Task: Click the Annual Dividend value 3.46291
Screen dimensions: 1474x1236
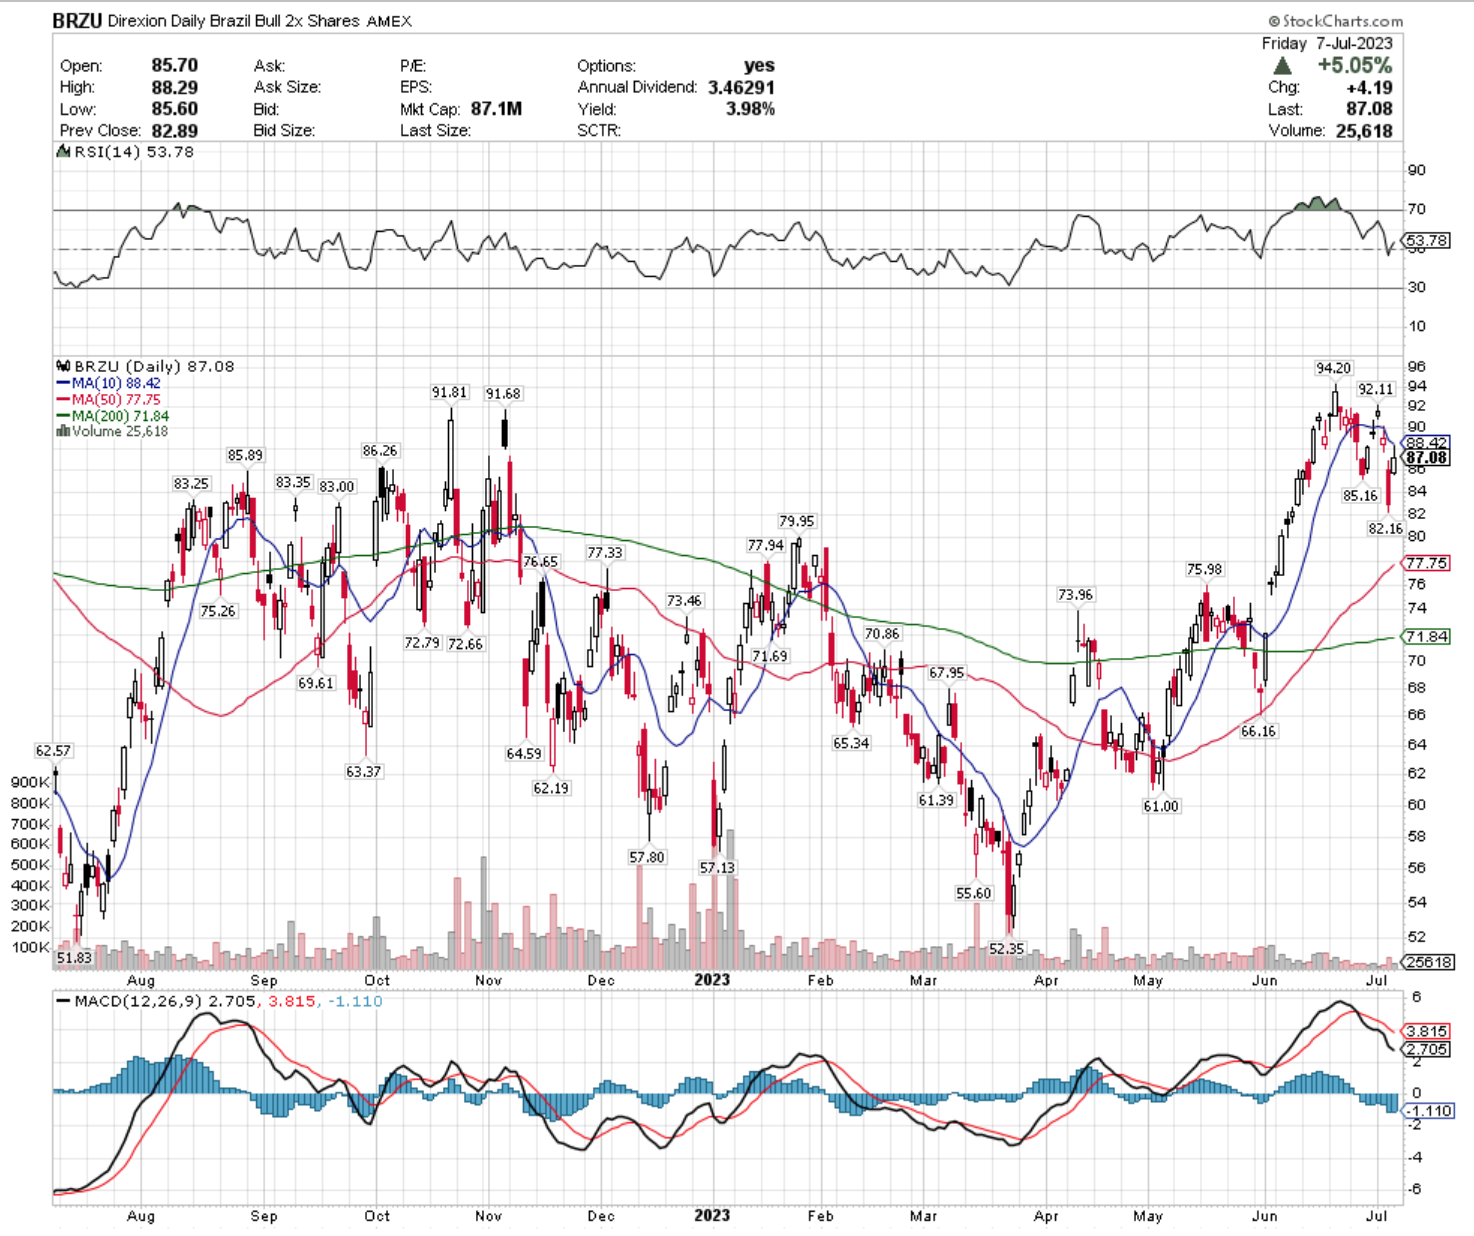Action: 741,87
